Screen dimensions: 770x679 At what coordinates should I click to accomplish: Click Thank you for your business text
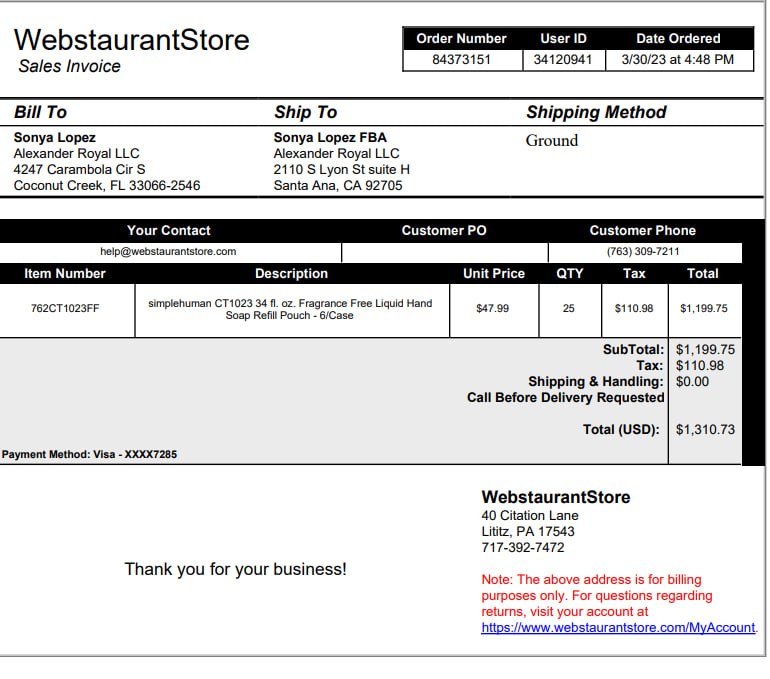235,569
